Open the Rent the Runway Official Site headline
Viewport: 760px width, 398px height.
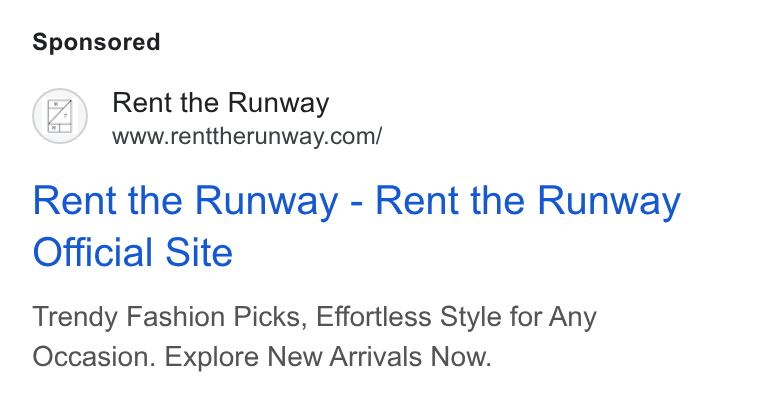pos(356,226)
